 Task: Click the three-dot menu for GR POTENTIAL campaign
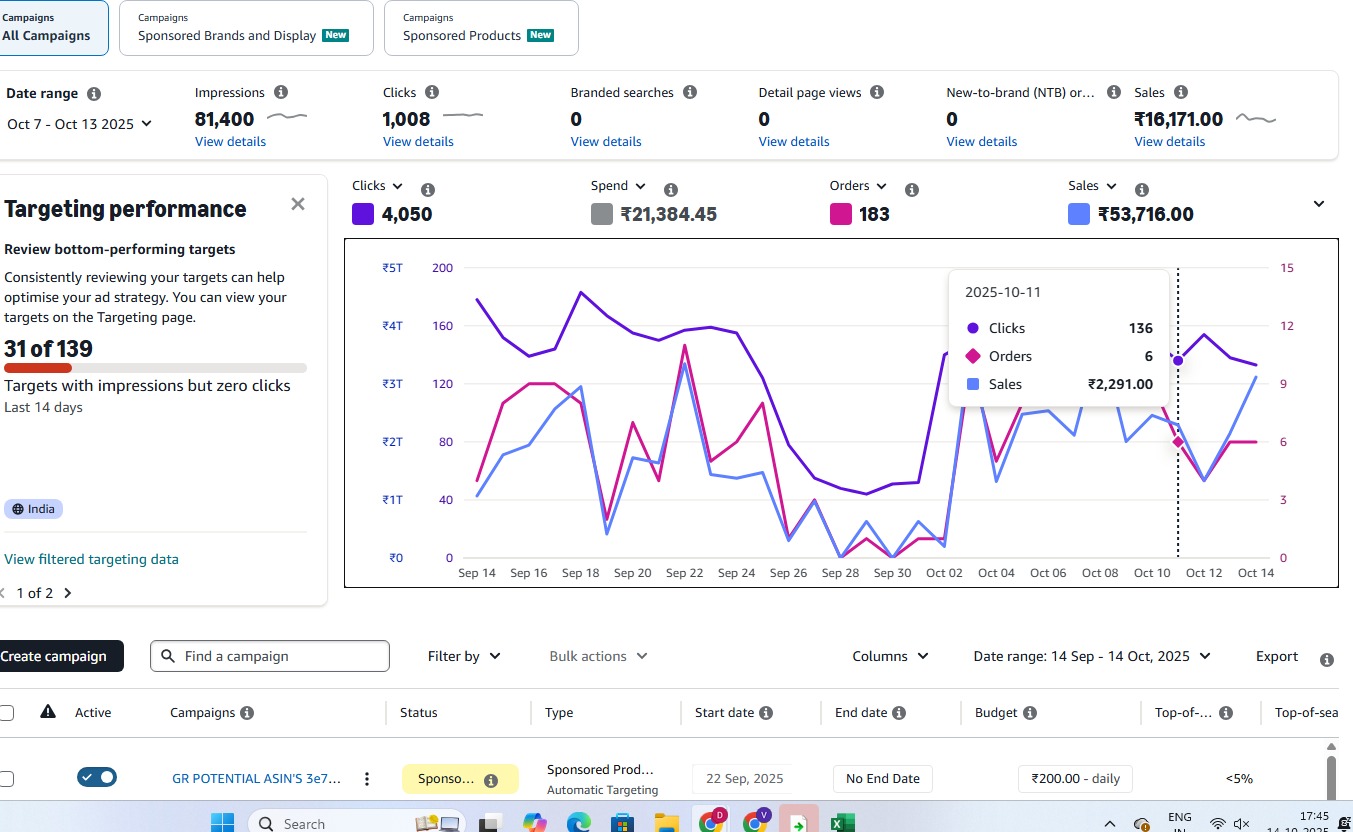[367, 779]
